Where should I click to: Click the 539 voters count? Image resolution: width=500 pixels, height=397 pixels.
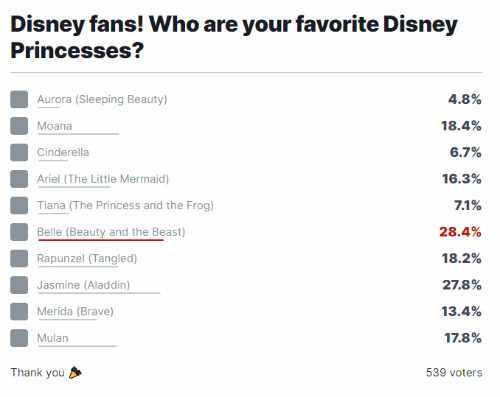[x=454, y=373]
